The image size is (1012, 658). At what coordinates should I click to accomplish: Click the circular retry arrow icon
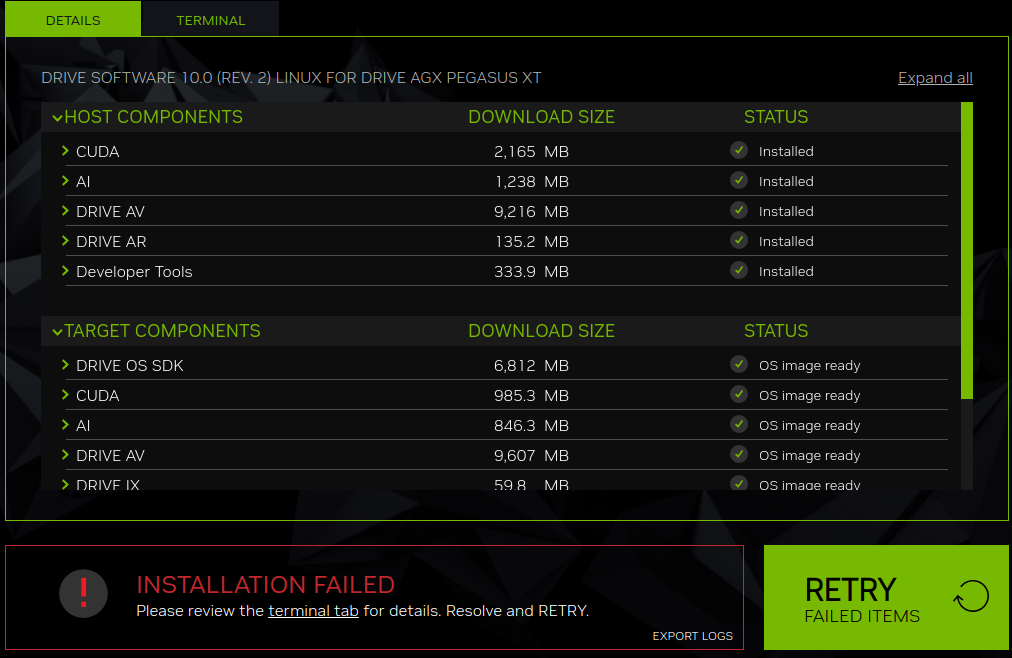click(971, 595)
